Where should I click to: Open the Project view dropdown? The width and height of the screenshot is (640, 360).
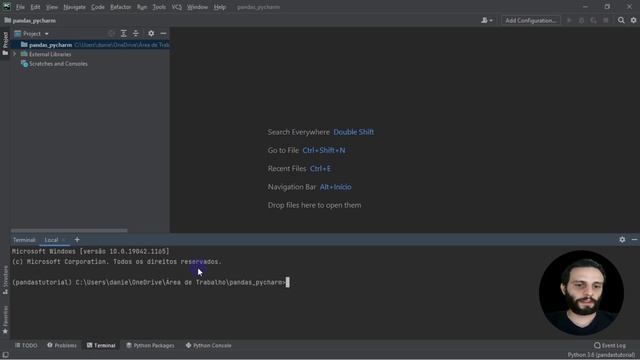tap(31, 33)
